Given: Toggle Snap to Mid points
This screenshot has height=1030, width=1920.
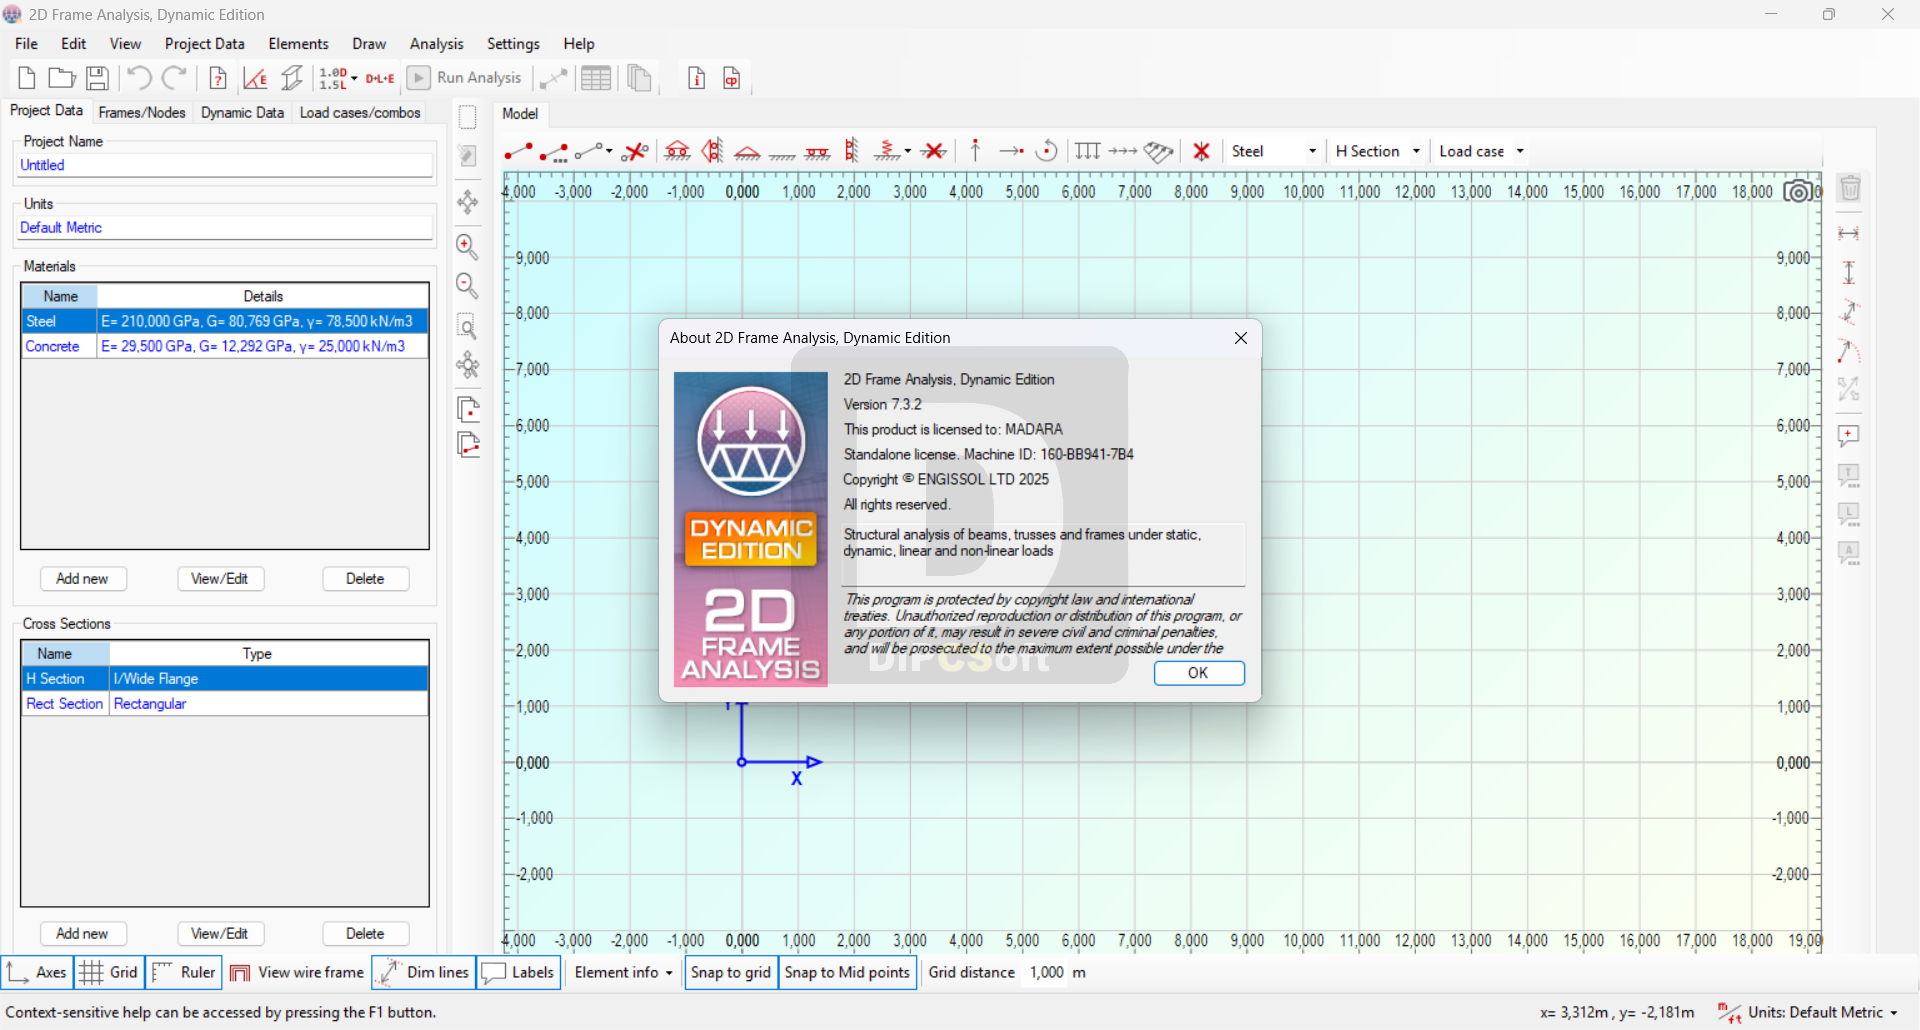Looking at the screenshot, I should [x=847, y=972].
